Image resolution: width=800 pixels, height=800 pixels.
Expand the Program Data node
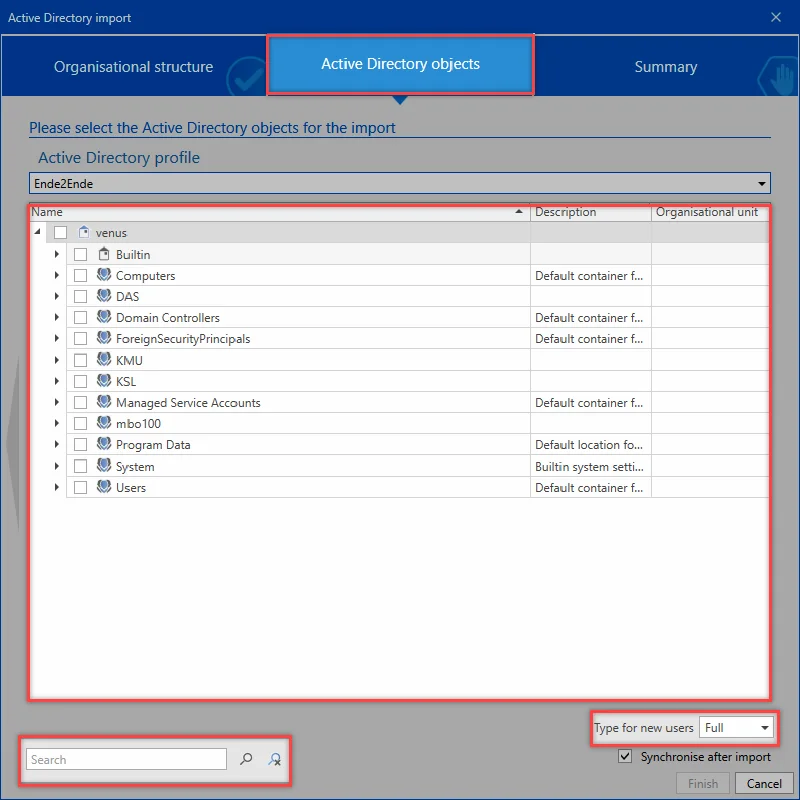[57, 444]
